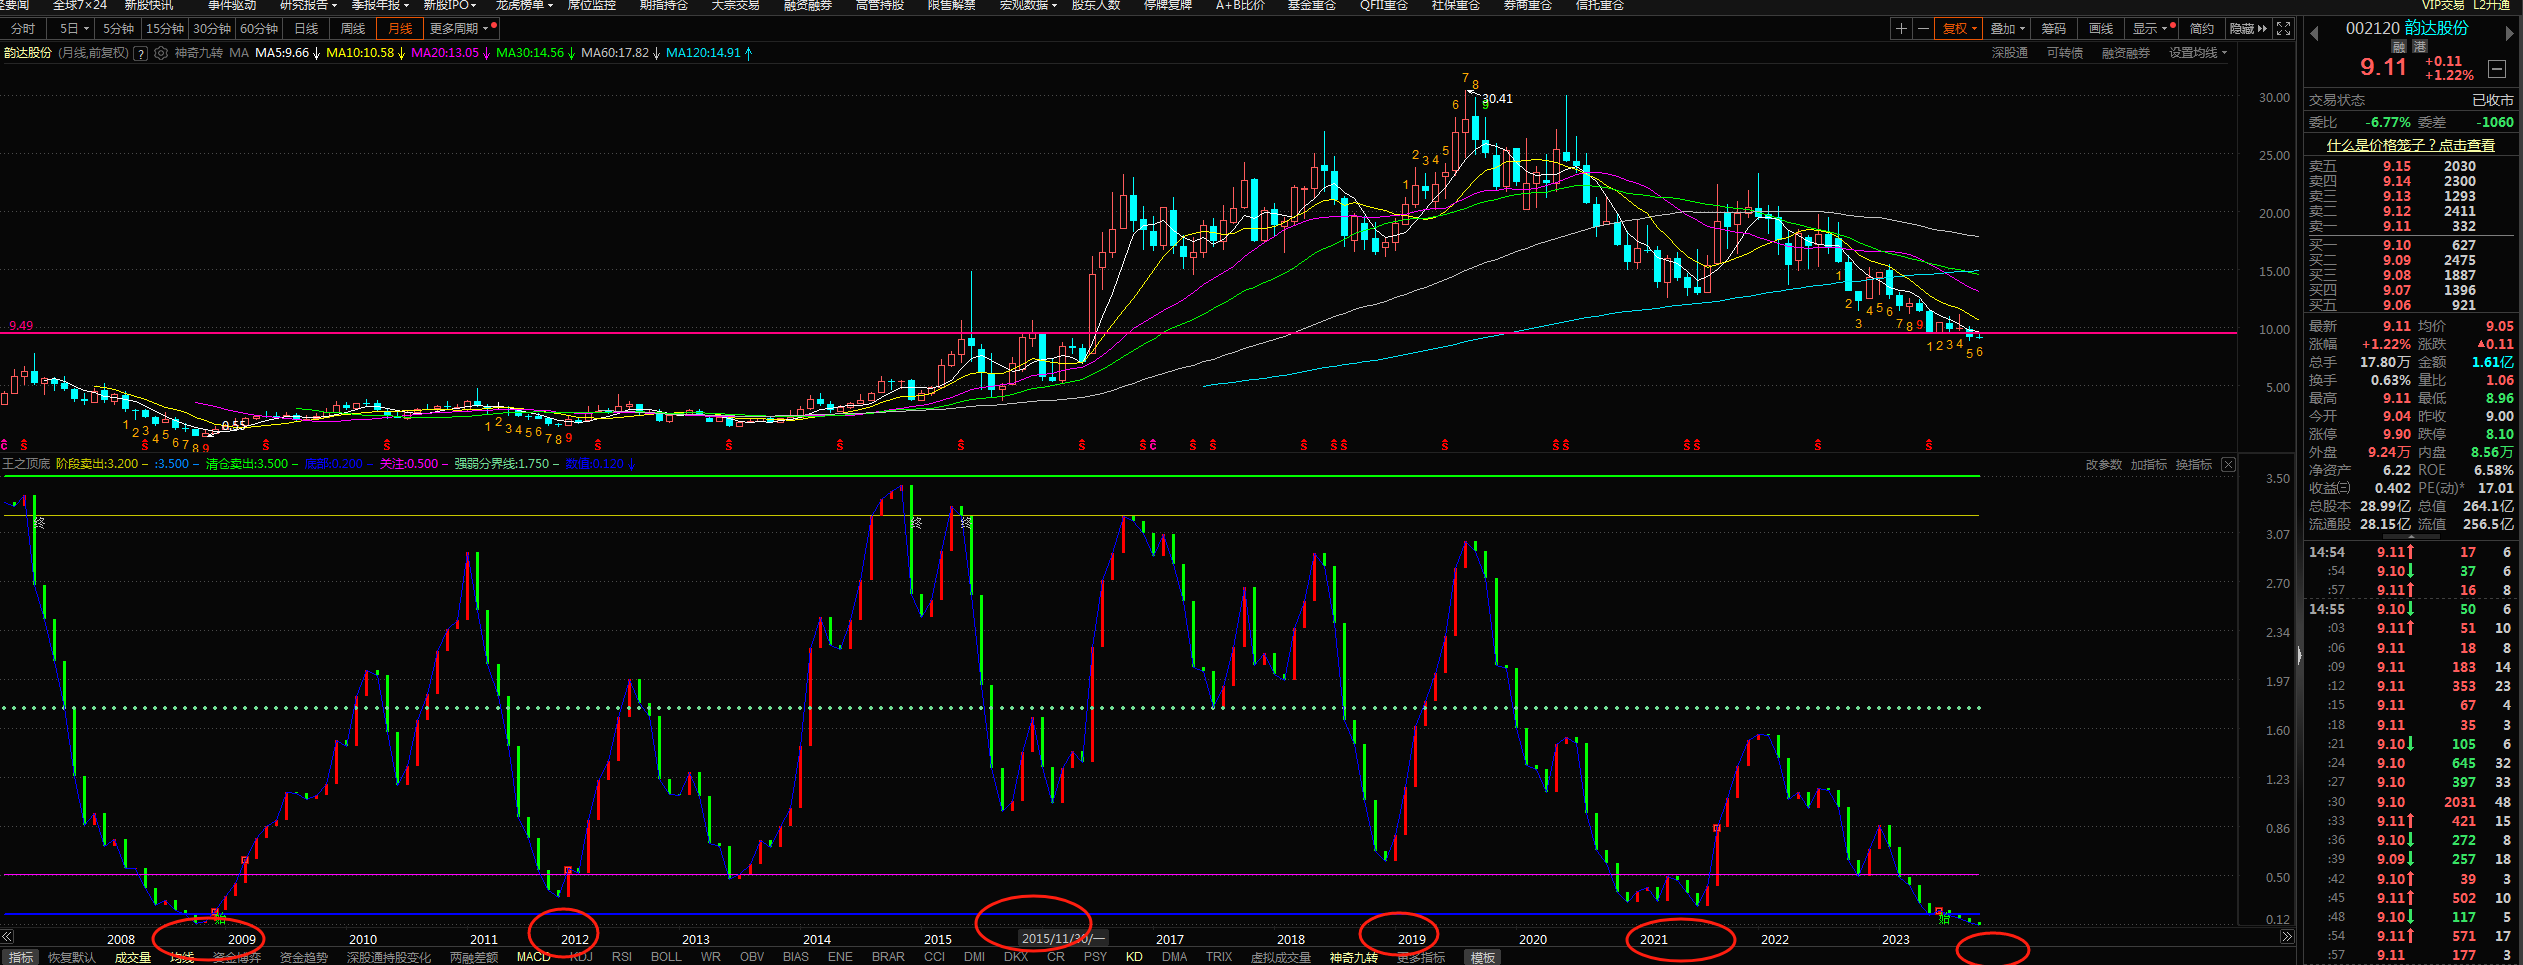Toggle the 两融差额 indicator
Image resolution: width=2523 pixels, height=965 pixels.
[x=473, y=957]
